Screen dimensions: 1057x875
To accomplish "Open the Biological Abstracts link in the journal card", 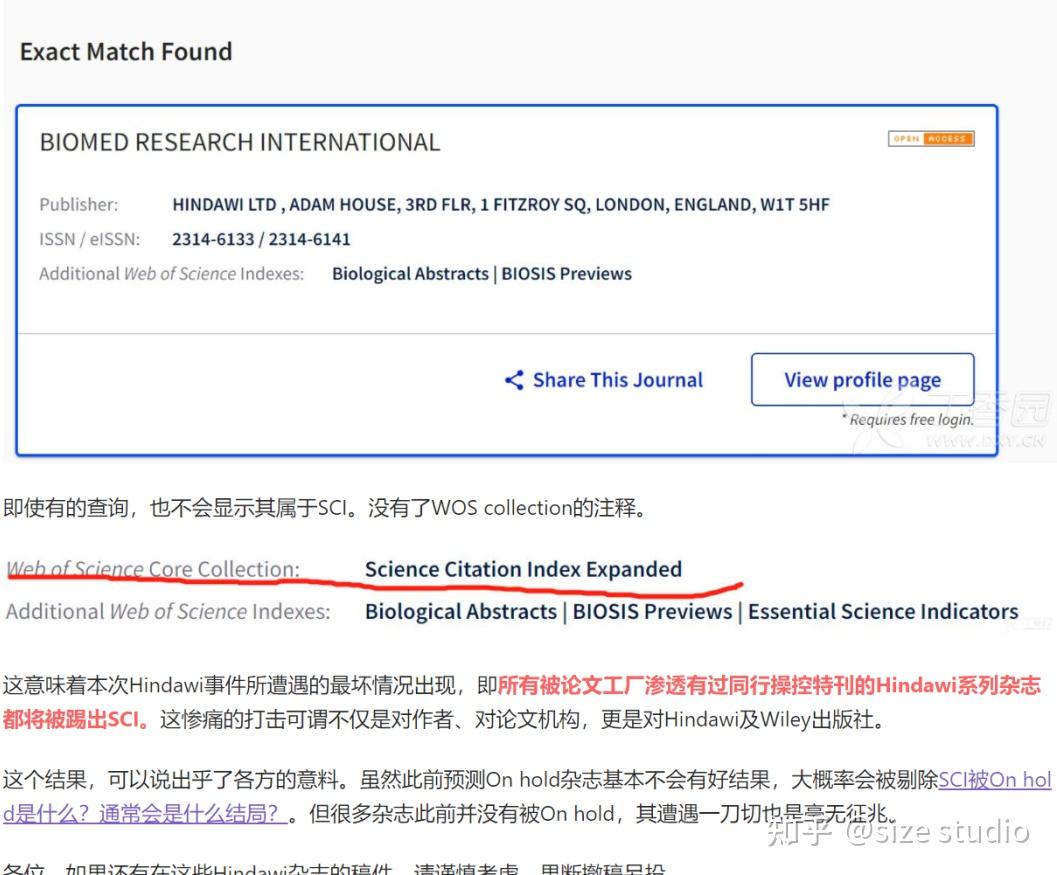I will tap(410, 274).
